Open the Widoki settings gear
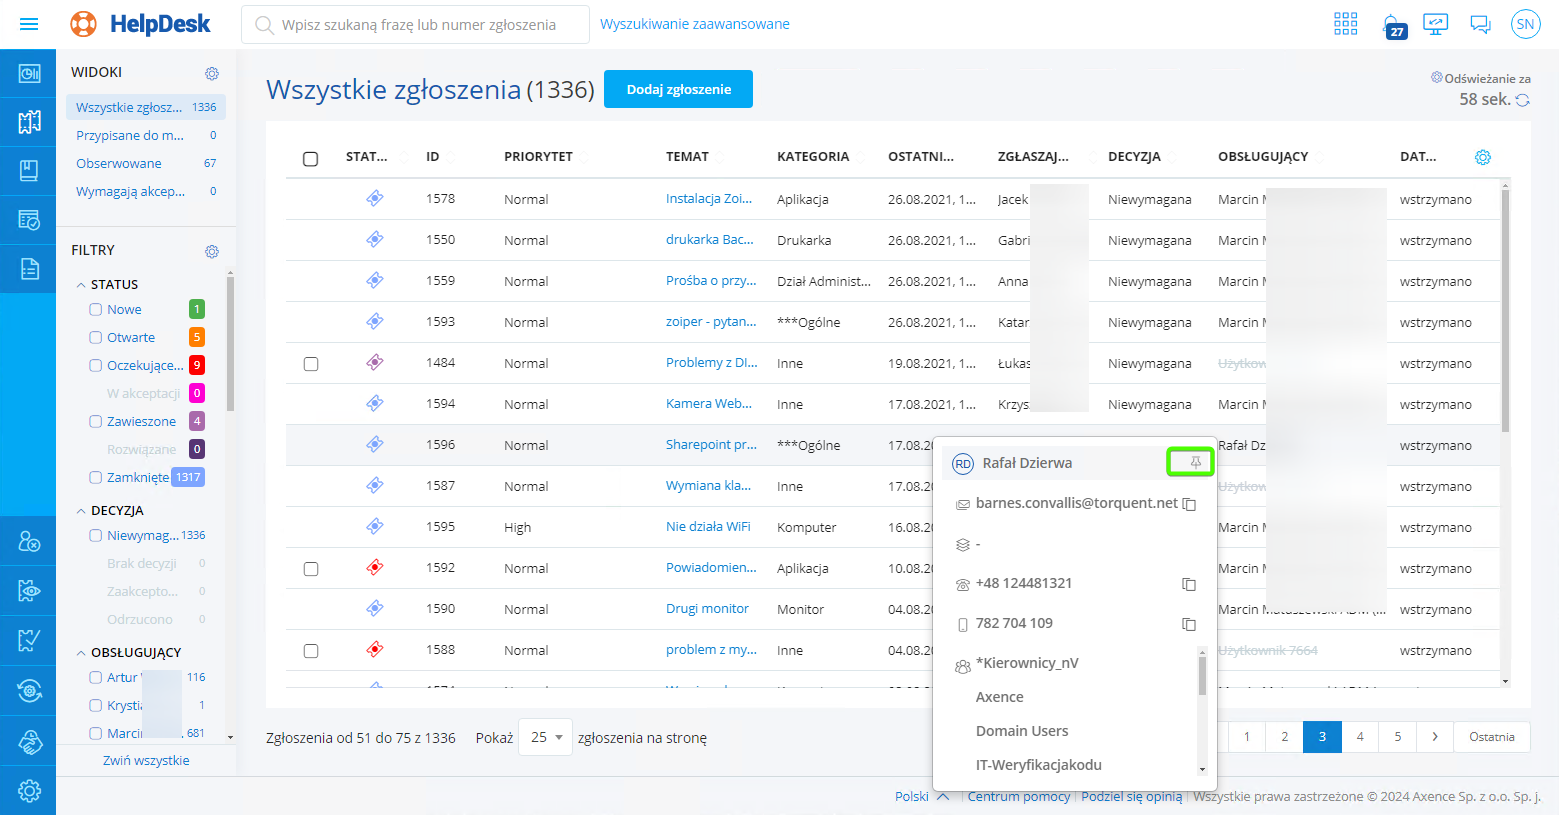The height and width of the screenshot is (815, 1559). tap(212, 73)
